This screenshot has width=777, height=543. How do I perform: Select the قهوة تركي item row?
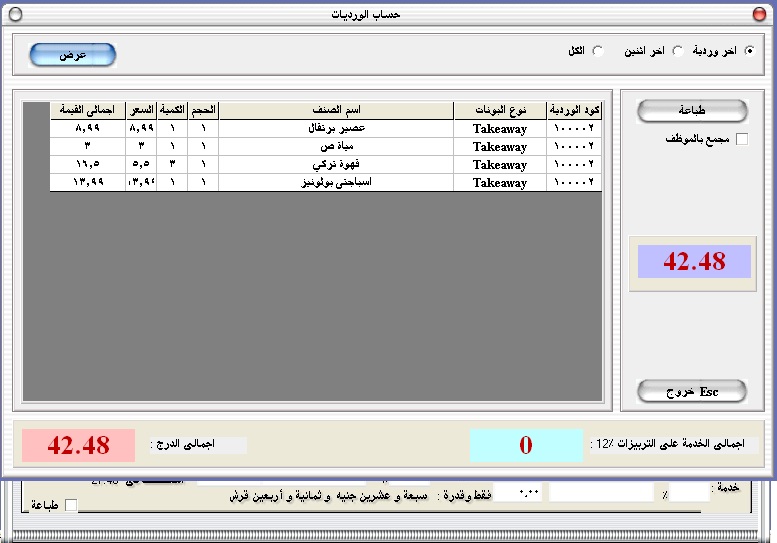tap(335, 164)
